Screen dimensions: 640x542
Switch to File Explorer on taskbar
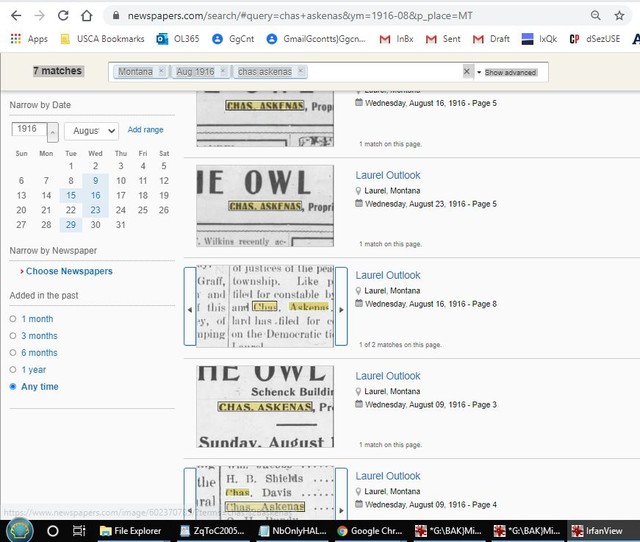131,531
